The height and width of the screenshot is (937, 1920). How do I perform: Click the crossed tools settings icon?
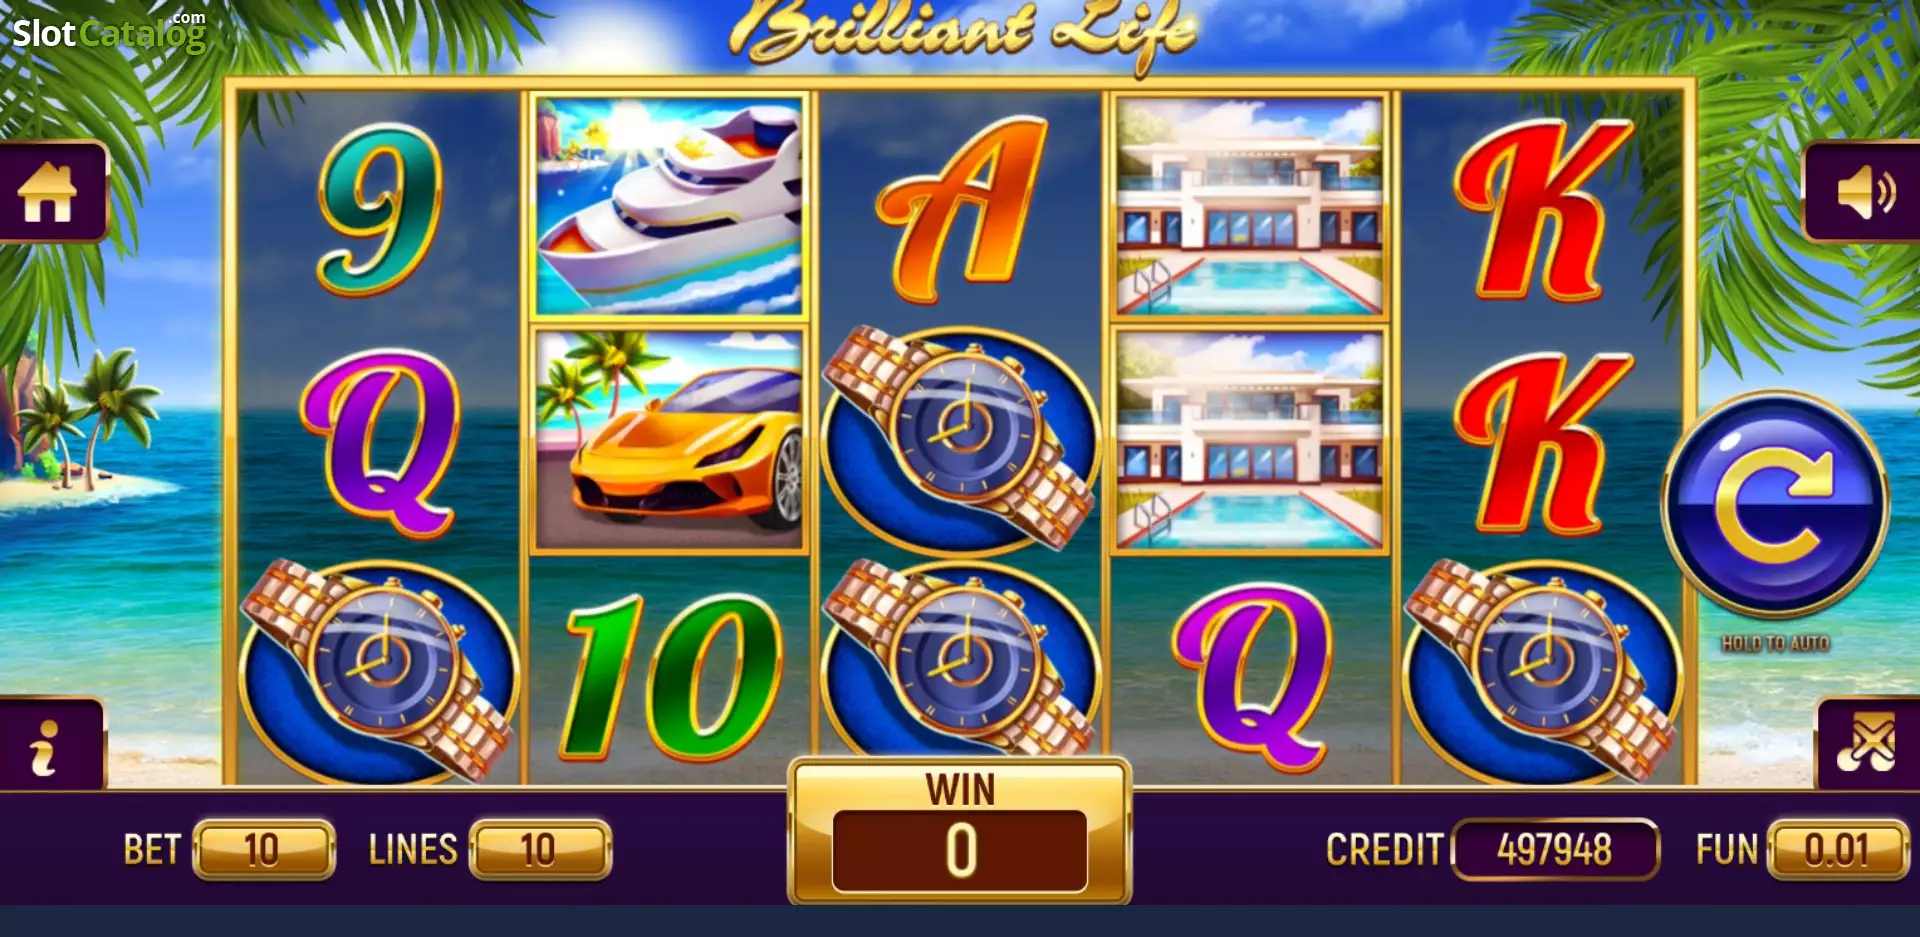(x=1868, y=744)
